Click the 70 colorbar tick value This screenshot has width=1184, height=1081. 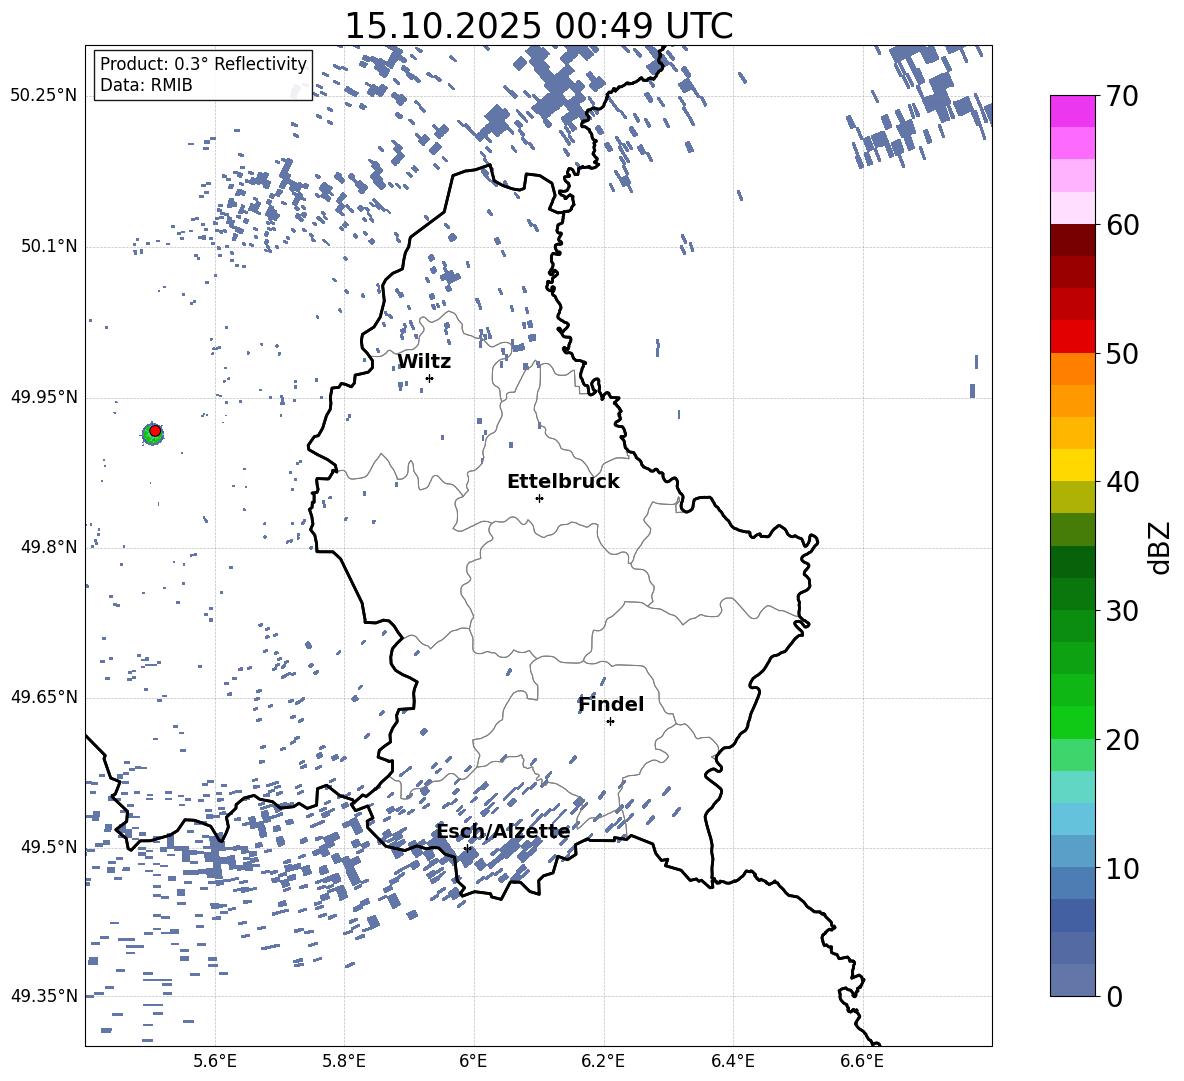1122,96
